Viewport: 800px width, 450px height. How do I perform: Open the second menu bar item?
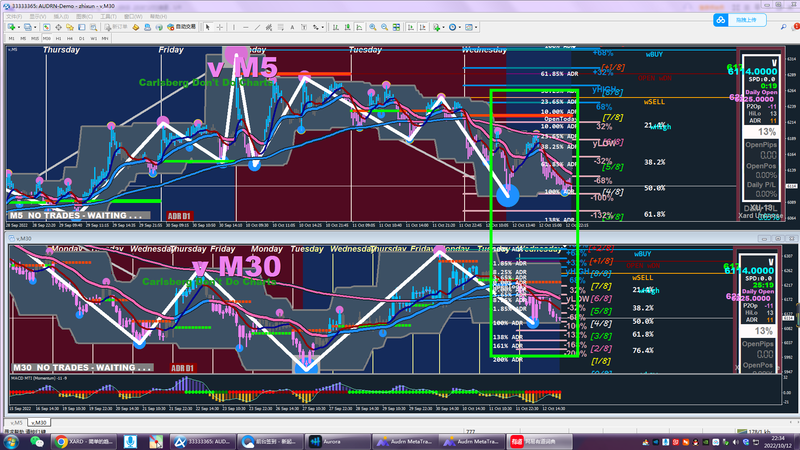pyautogui.click(x=38, y=16)
